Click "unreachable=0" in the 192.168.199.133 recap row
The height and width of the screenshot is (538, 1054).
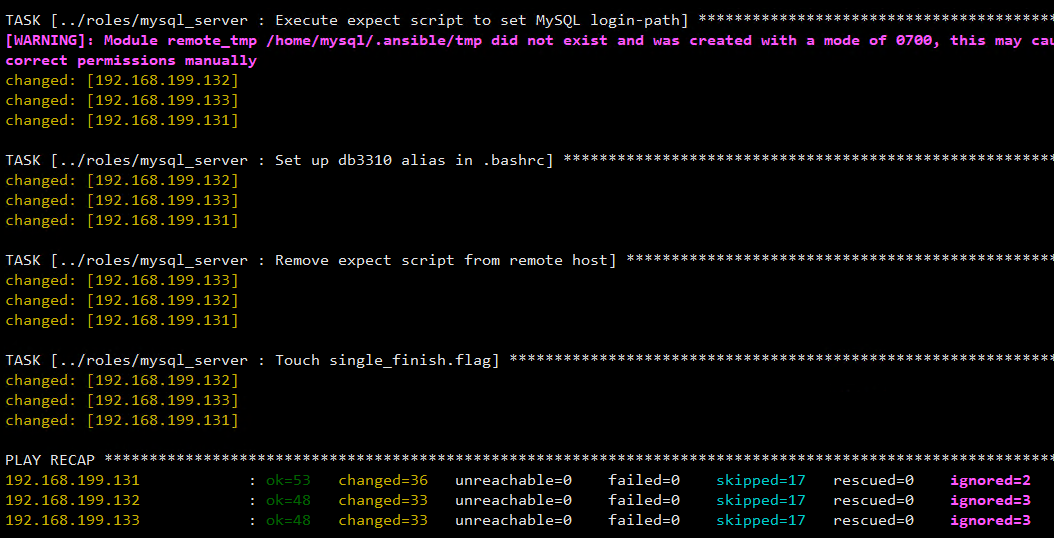coord(513,520)
